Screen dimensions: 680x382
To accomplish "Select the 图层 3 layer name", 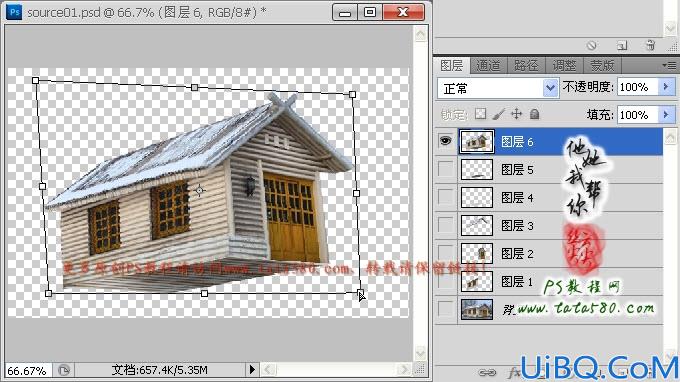I will click(517, 225).
